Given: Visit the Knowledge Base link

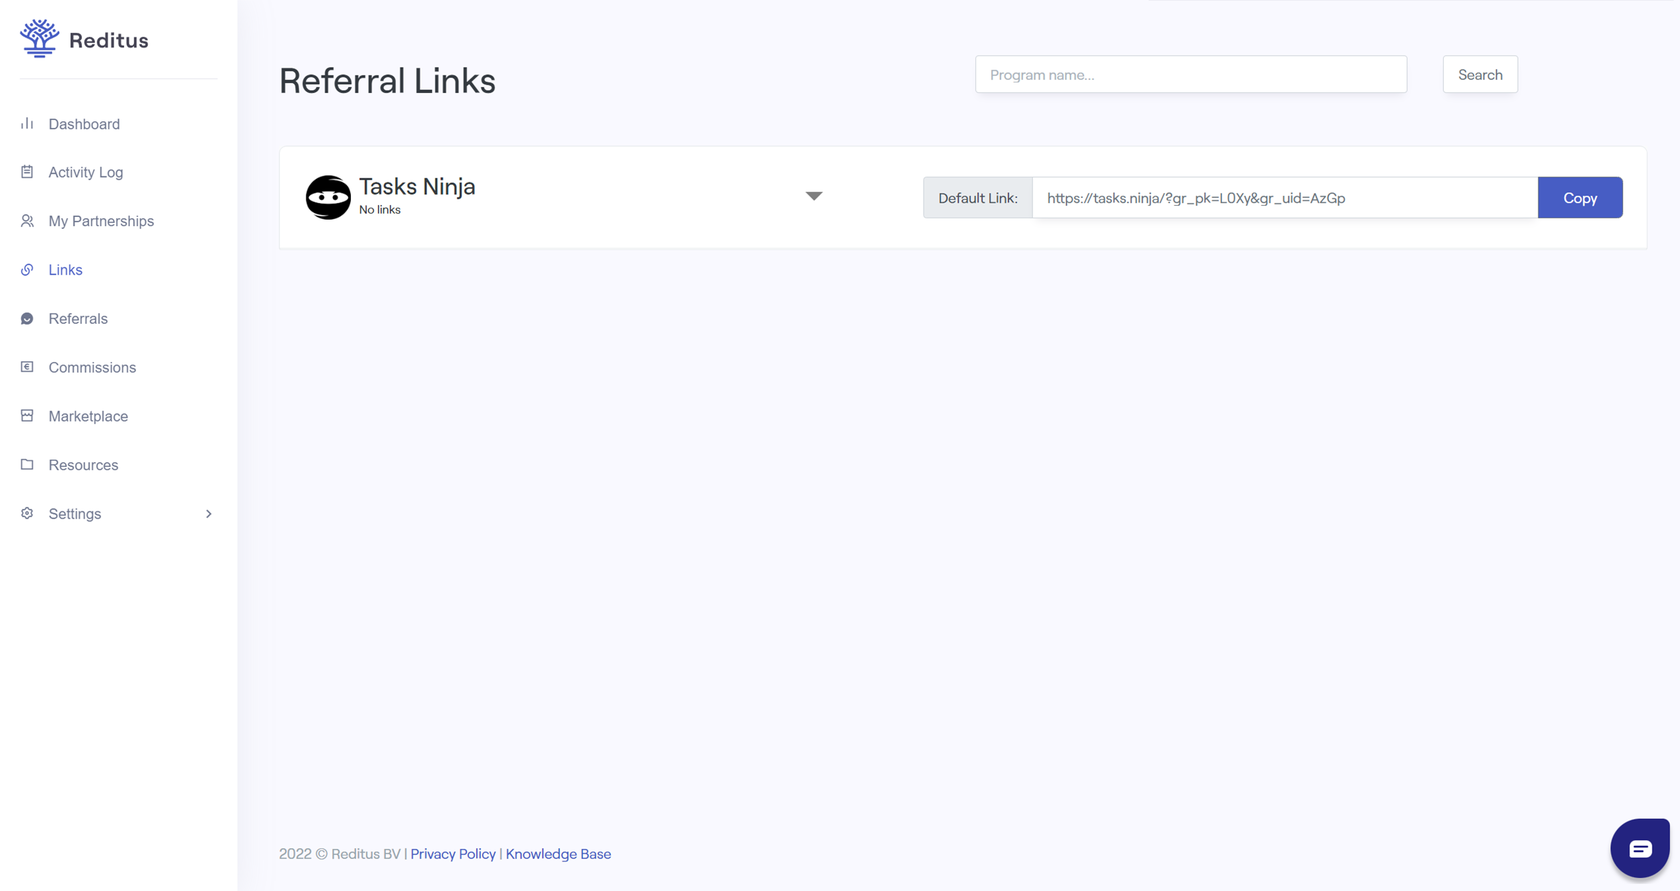Looking at the screenshot, I should [x=558, y=854].
